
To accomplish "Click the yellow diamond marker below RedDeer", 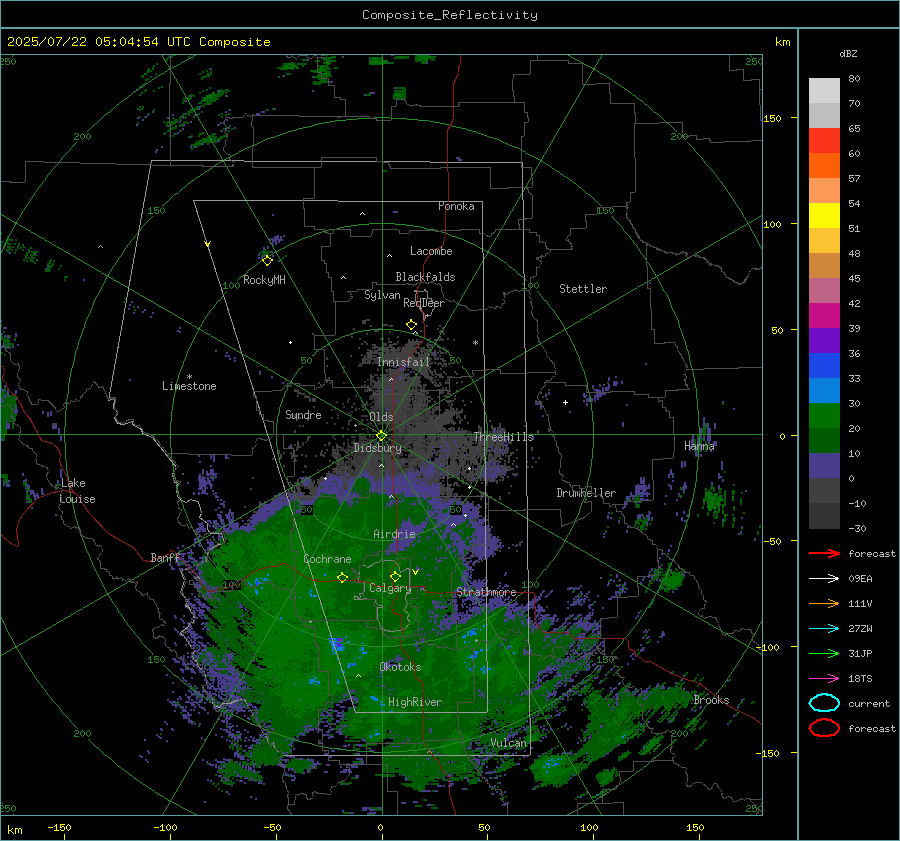I will (411, 325).
